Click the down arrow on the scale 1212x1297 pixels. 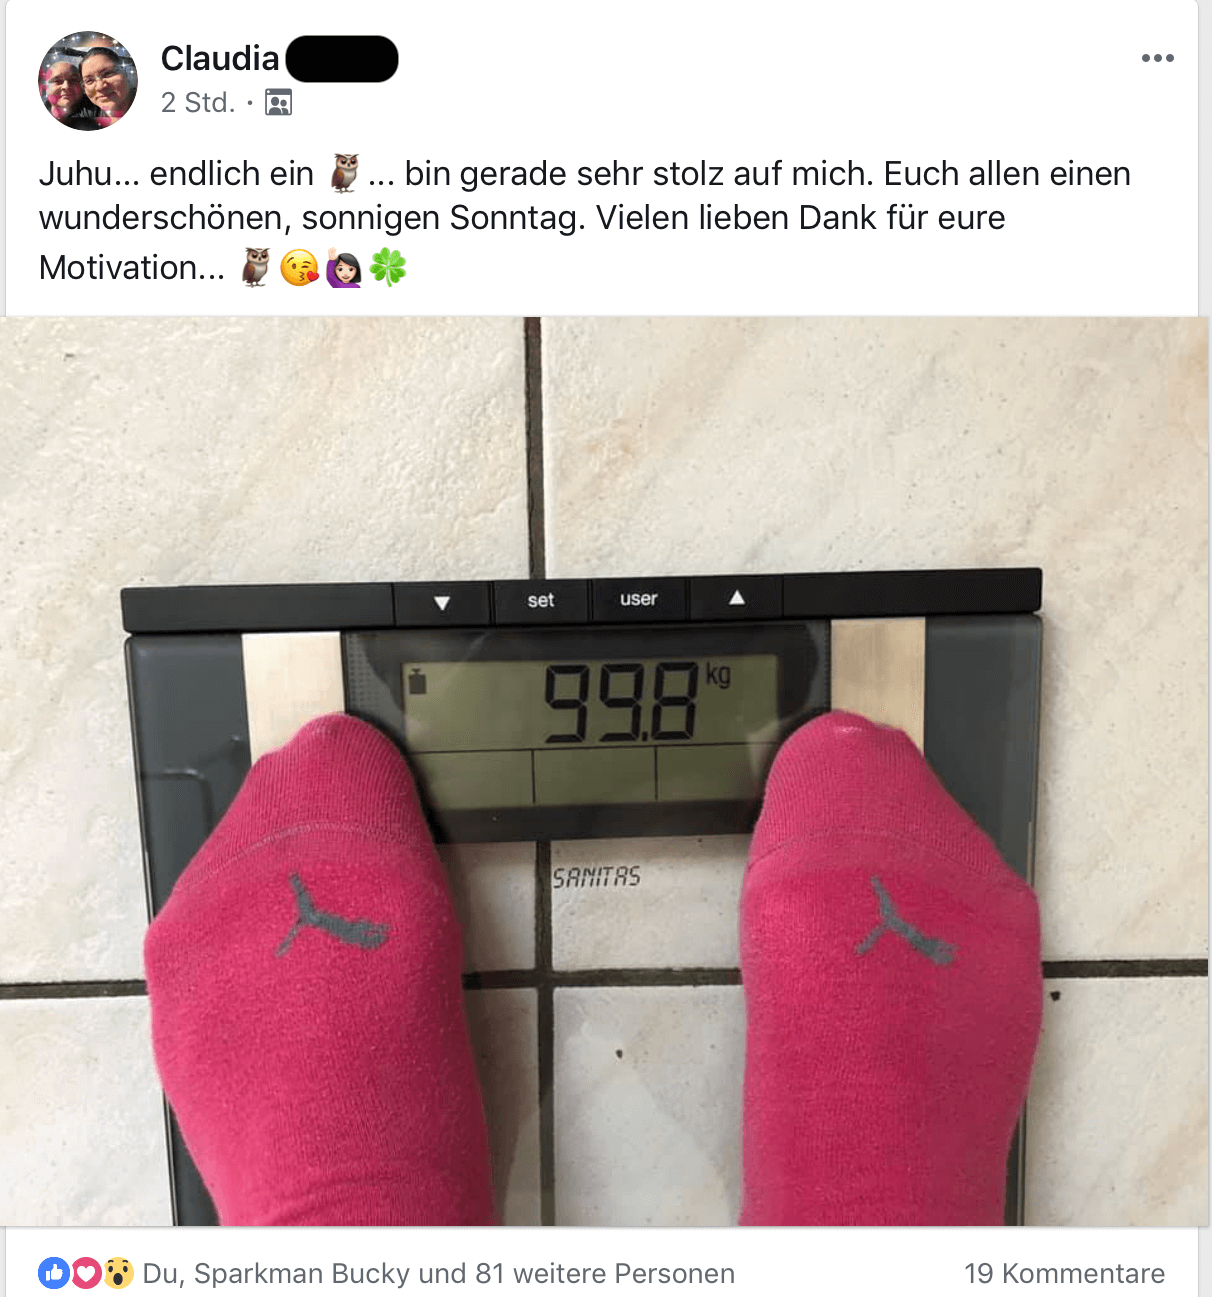point(442,603)
